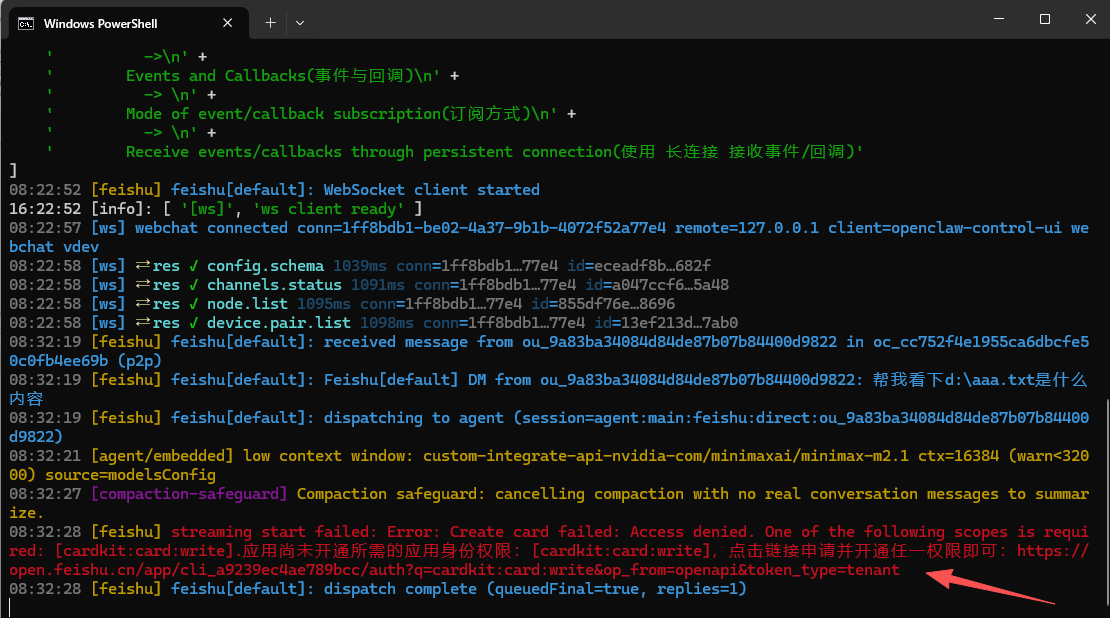This screenshot has height=618, width=1110.
Task: Click 'Receive events/callbacks through persistent connection' line
Action: [494, 152]
